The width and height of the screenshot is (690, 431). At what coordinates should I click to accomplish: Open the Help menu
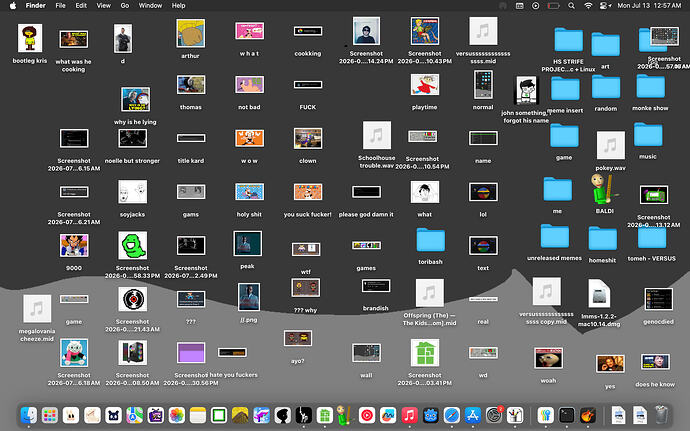[178, 6]
